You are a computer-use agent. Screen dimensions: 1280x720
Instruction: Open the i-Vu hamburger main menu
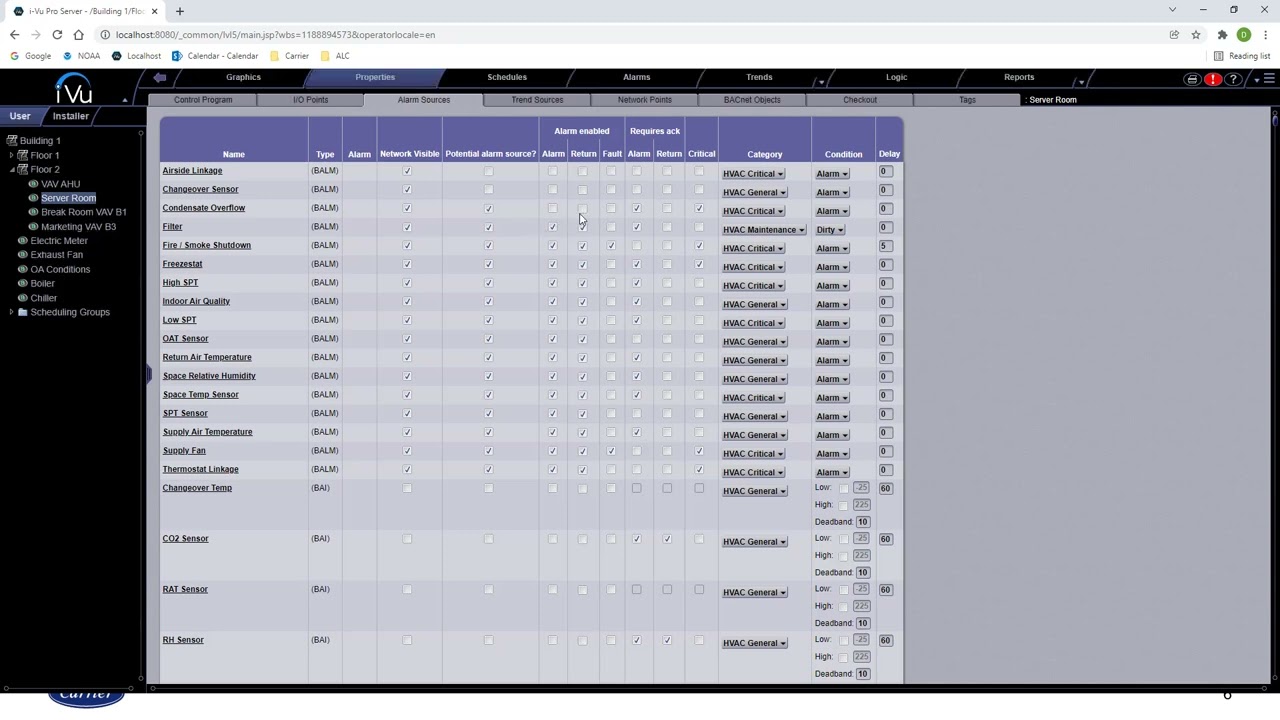(x=1268, y=79)
